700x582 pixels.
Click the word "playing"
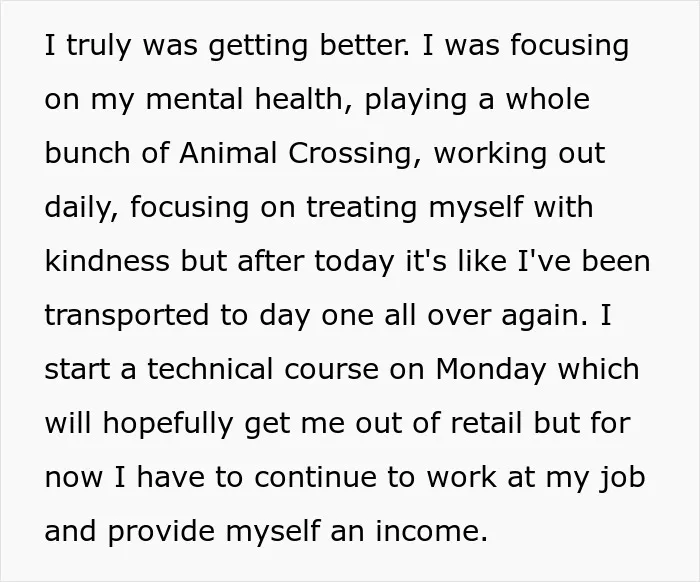coord(416,100)
